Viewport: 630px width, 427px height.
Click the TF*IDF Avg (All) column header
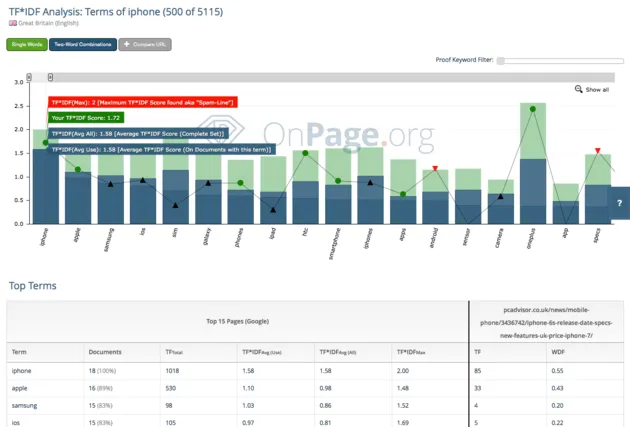click(x=338, y=352)
